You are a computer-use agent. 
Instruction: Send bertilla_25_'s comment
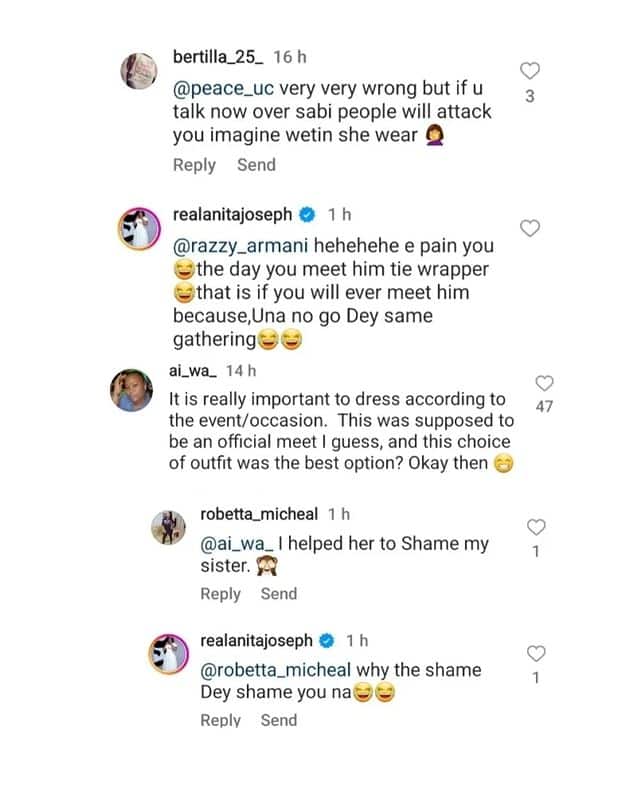[256, 165]
